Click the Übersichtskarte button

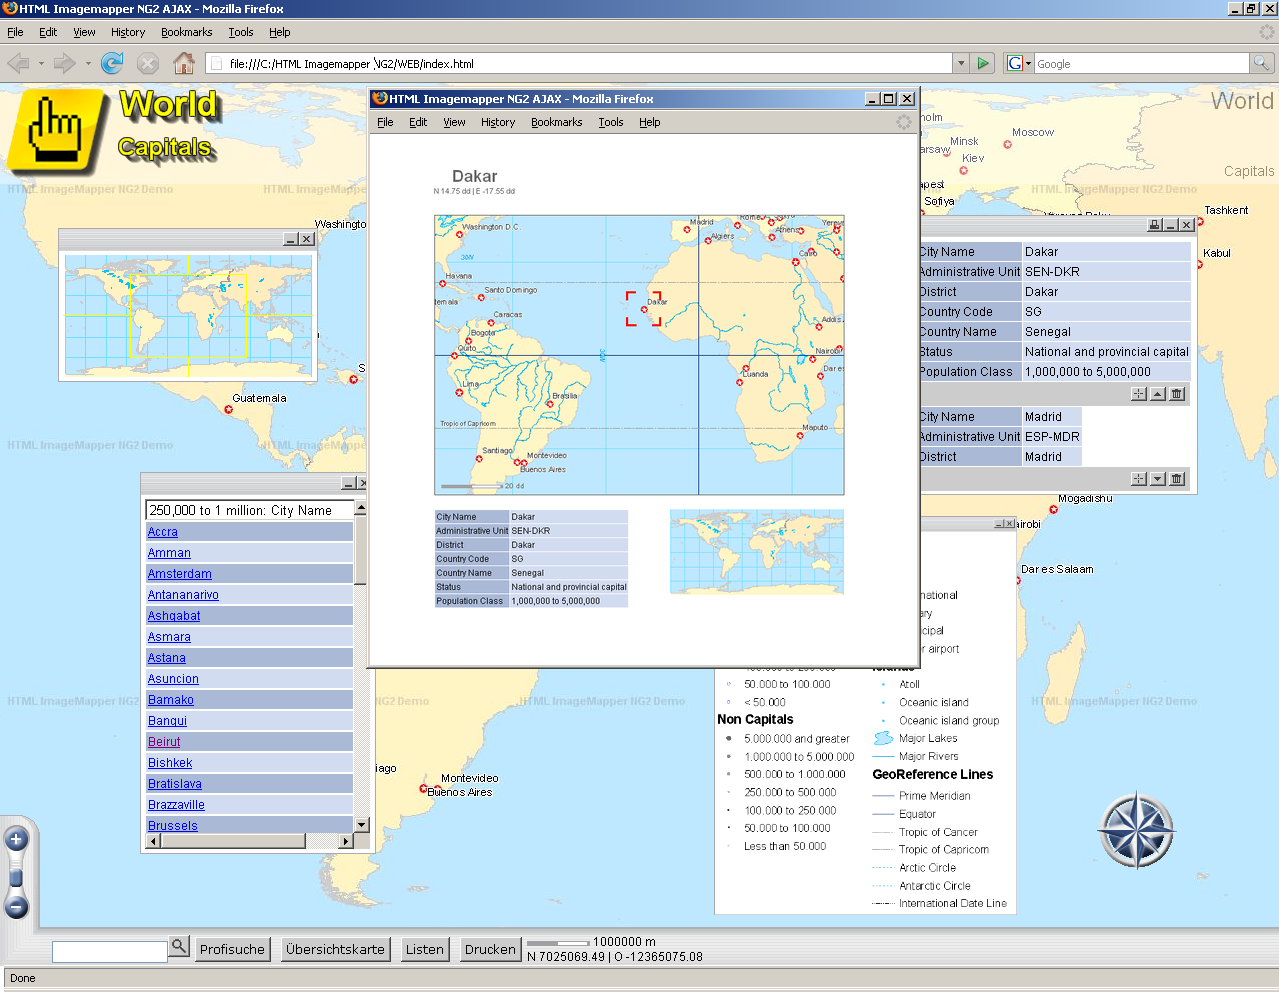tap(335, 949)
